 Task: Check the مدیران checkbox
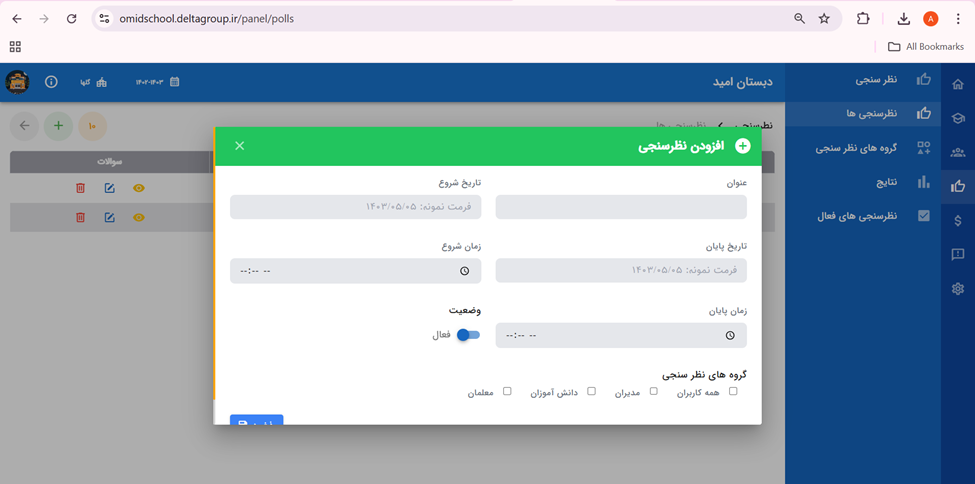(x=654, y=391)
